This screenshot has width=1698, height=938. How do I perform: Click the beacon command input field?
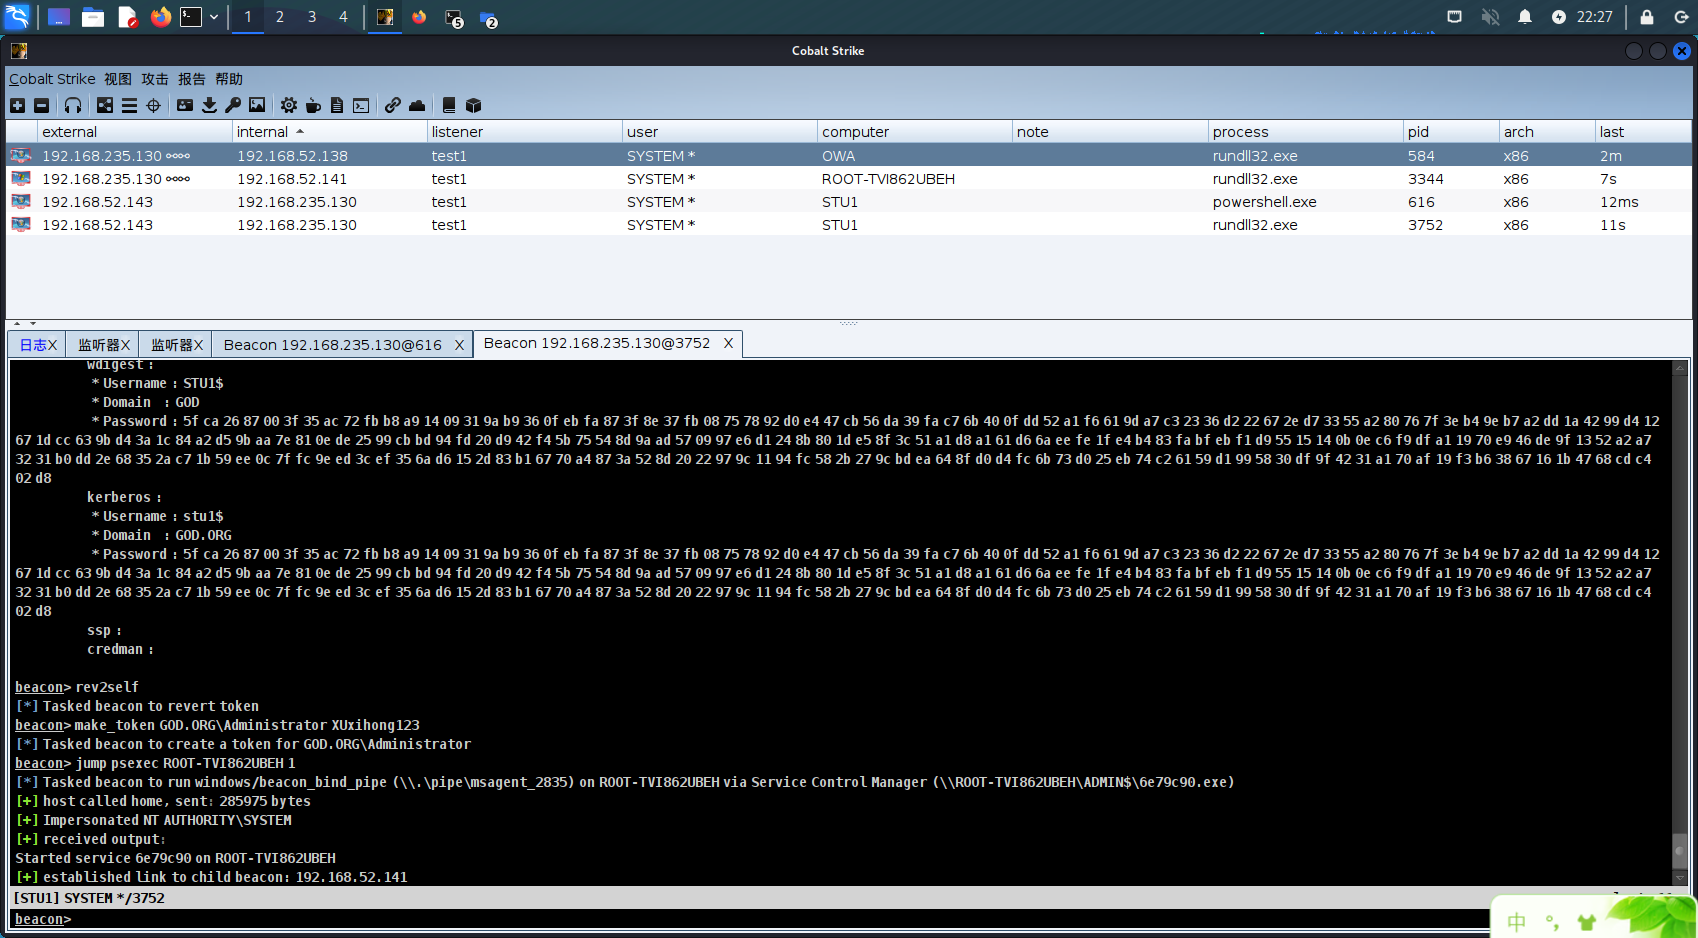pyautogui.click(x=780, y=919)
